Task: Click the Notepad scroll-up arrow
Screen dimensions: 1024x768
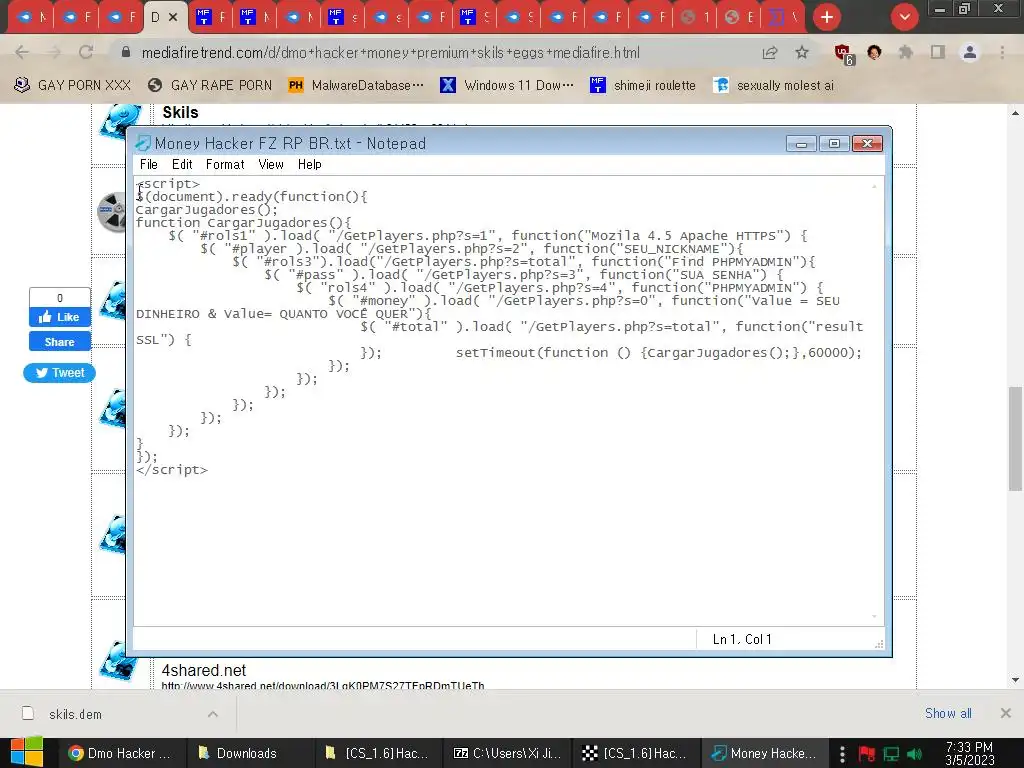Action: pos(874,186)
